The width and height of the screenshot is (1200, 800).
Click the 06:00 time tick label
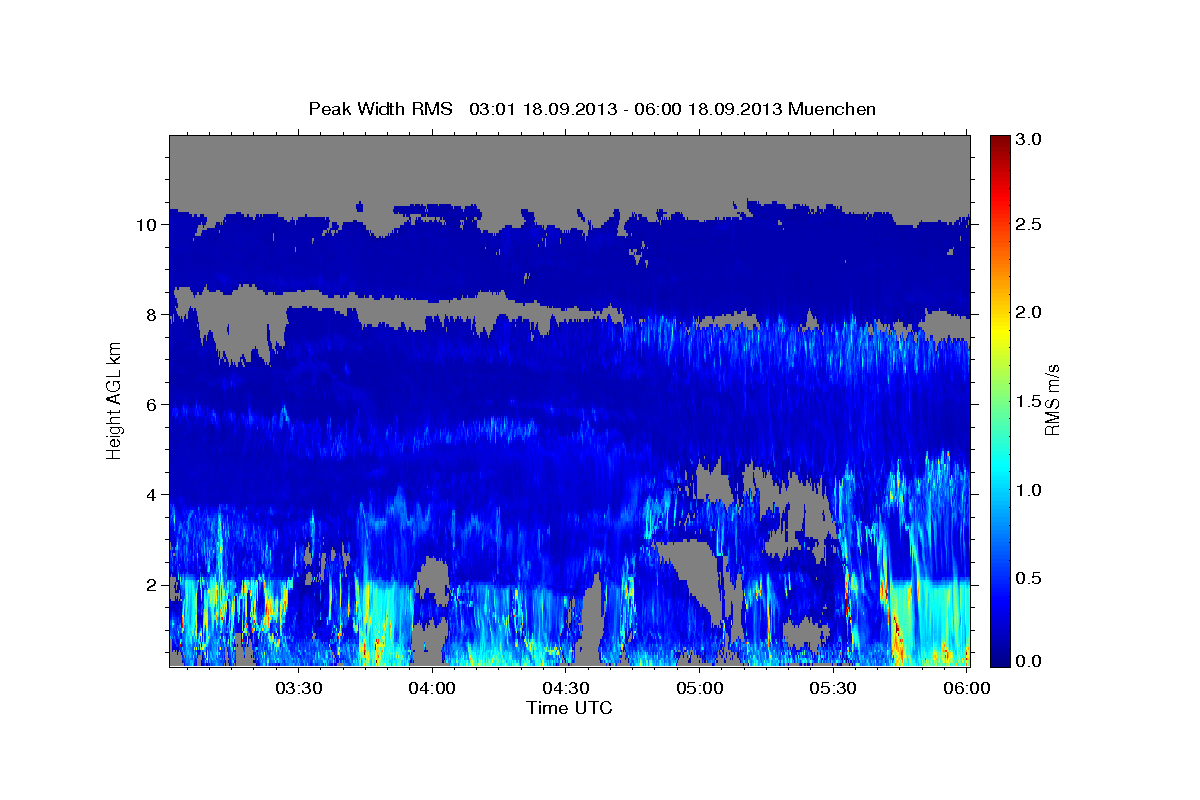[967, 689]
